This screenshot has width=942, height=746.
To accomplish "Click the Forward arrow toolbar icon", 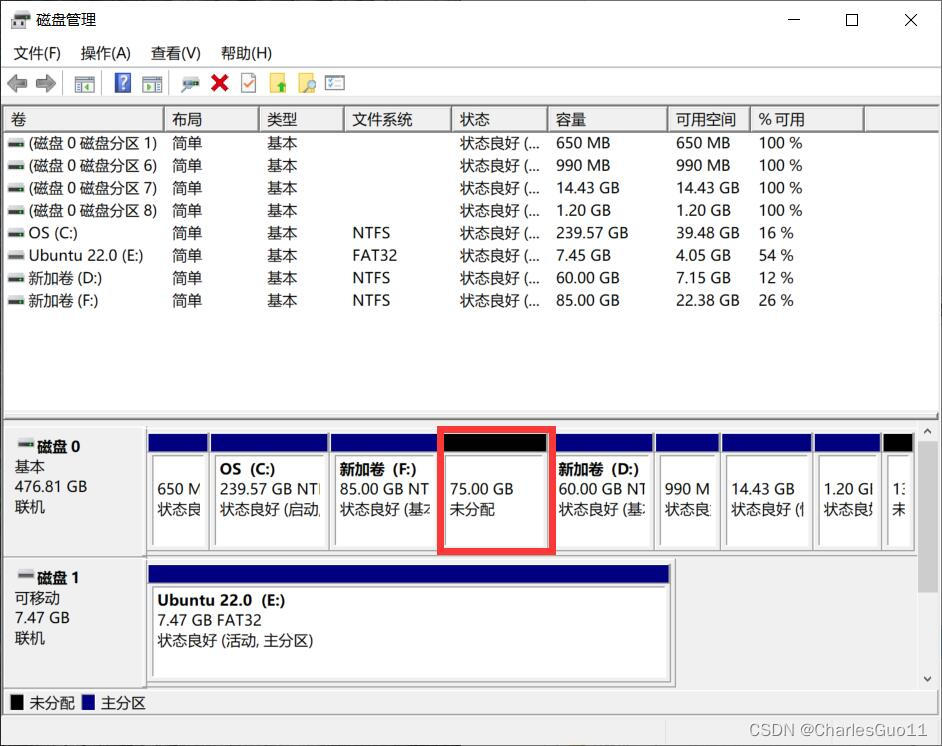I will pos(46,83).
